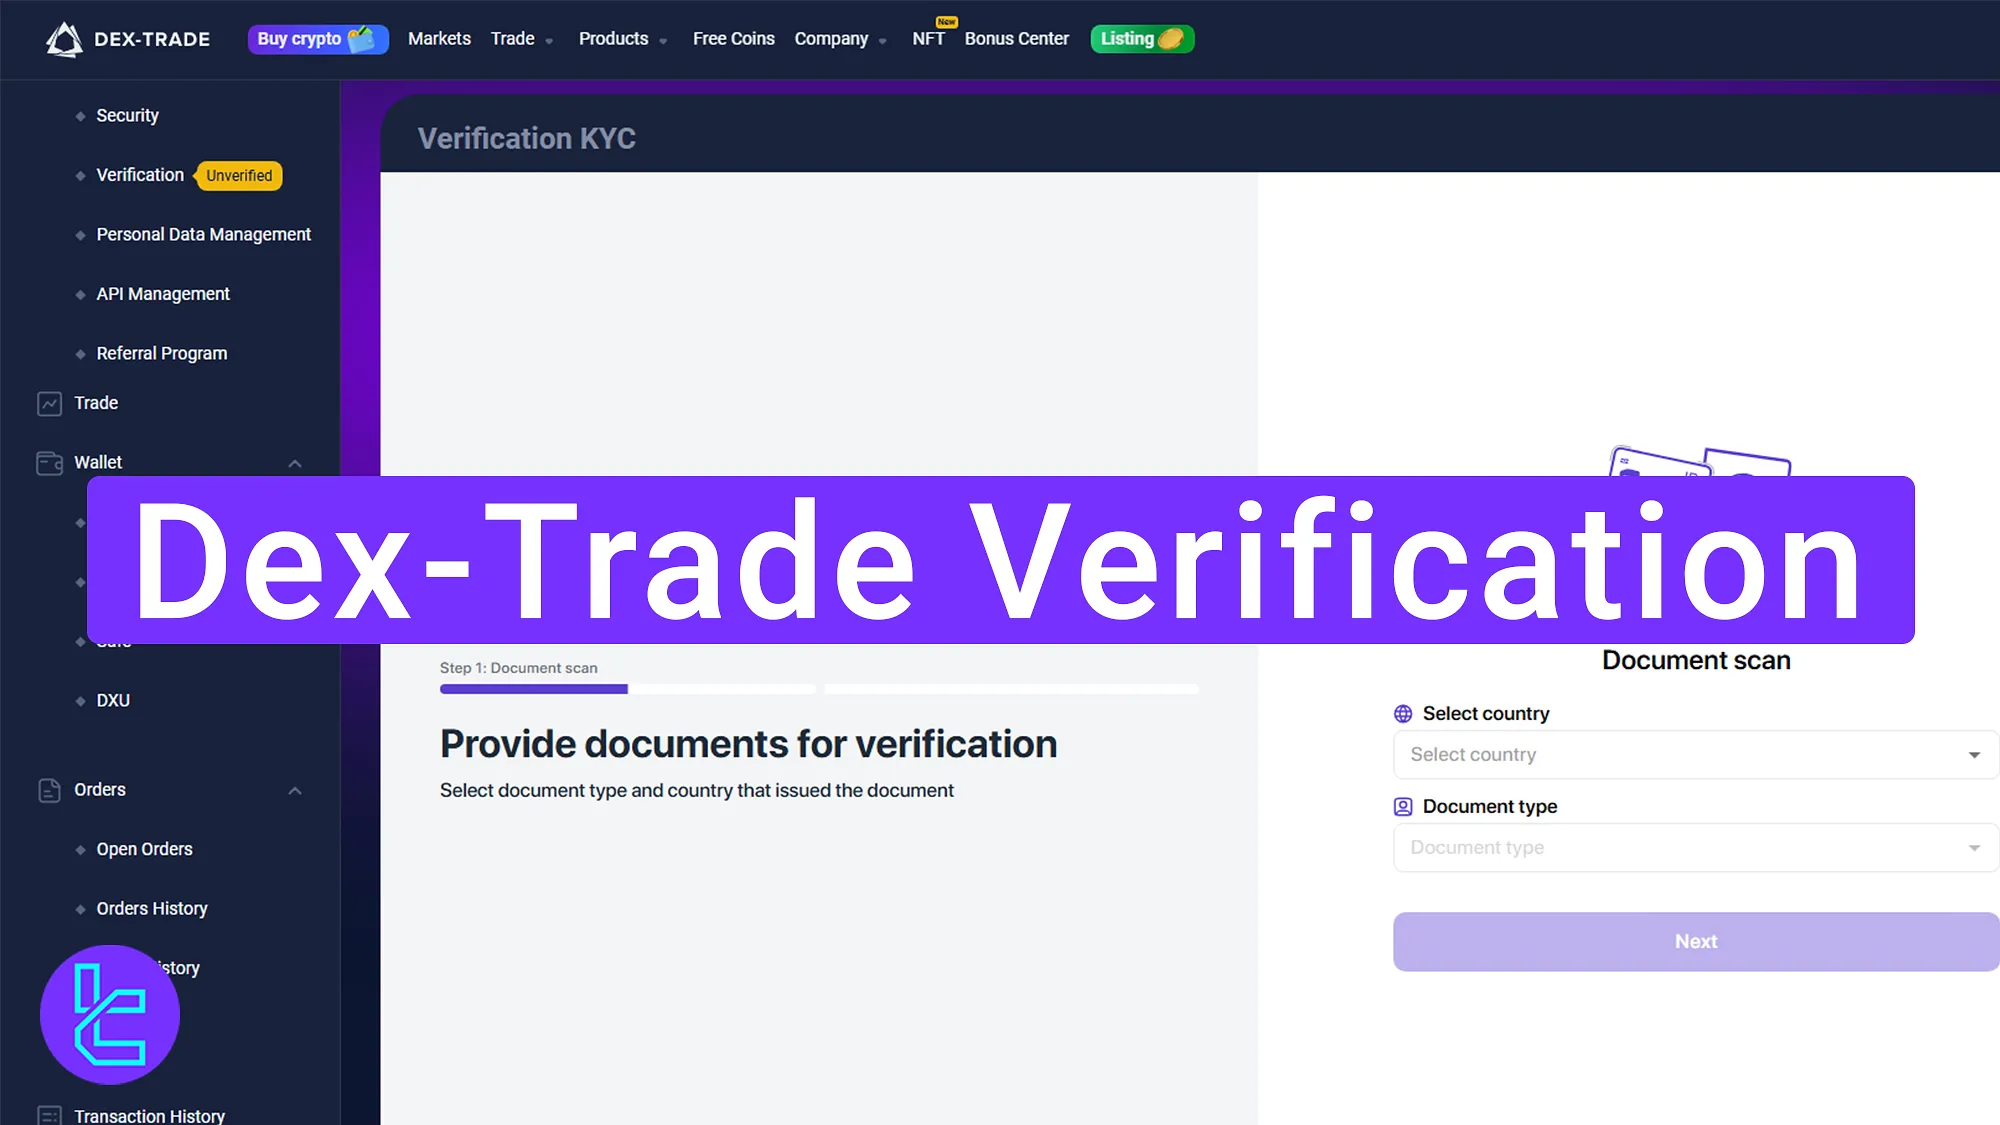Click the Unverified badge next to Verification

click(x=238, y=176)
